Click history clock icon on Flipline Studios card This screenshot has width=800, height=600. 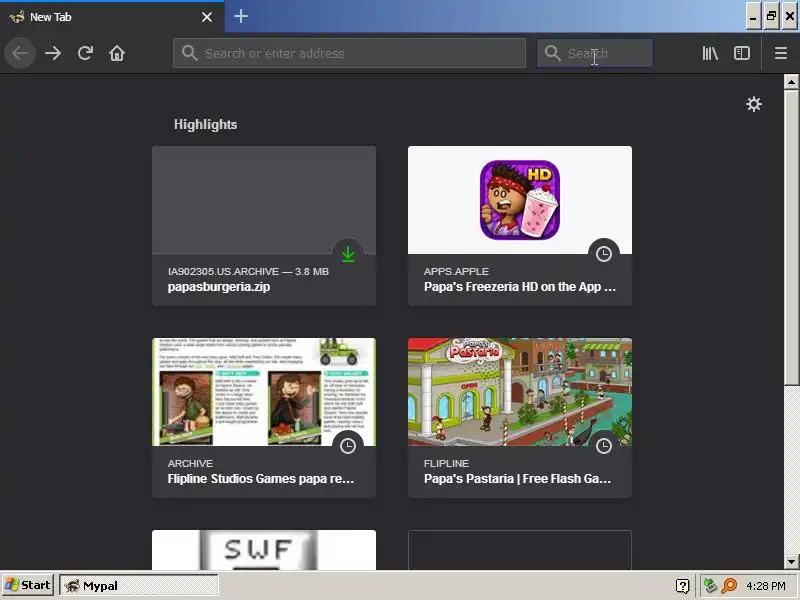click(x=348, y=446)
